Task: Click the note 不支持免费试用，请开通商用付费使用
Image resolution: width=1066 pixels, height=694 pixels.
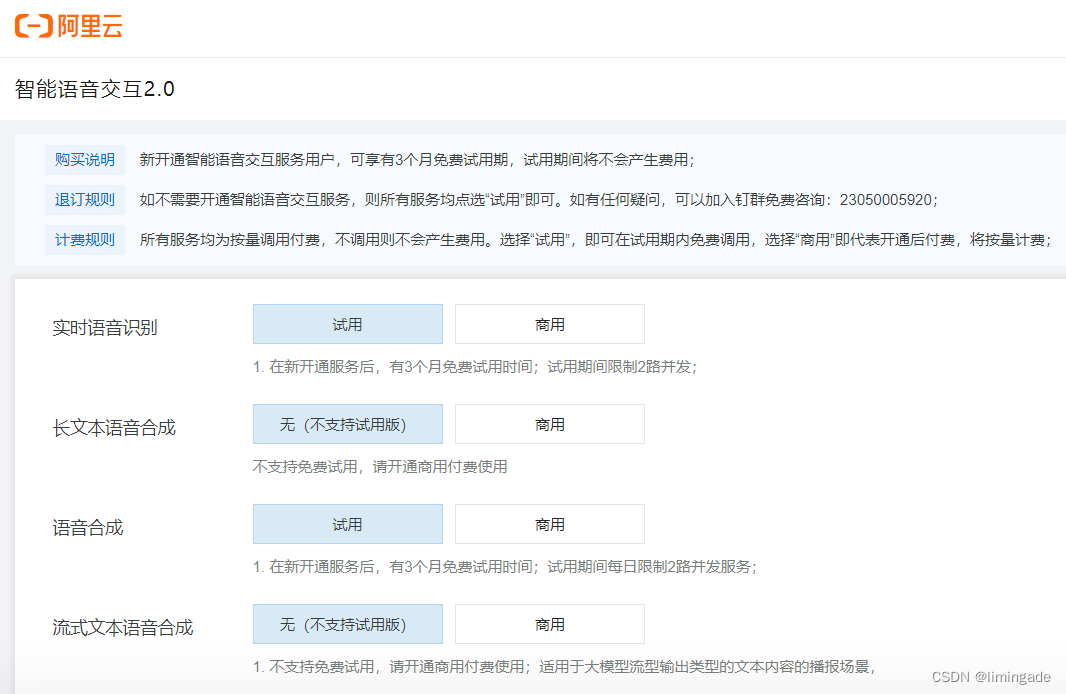Action: pos(380,467)
